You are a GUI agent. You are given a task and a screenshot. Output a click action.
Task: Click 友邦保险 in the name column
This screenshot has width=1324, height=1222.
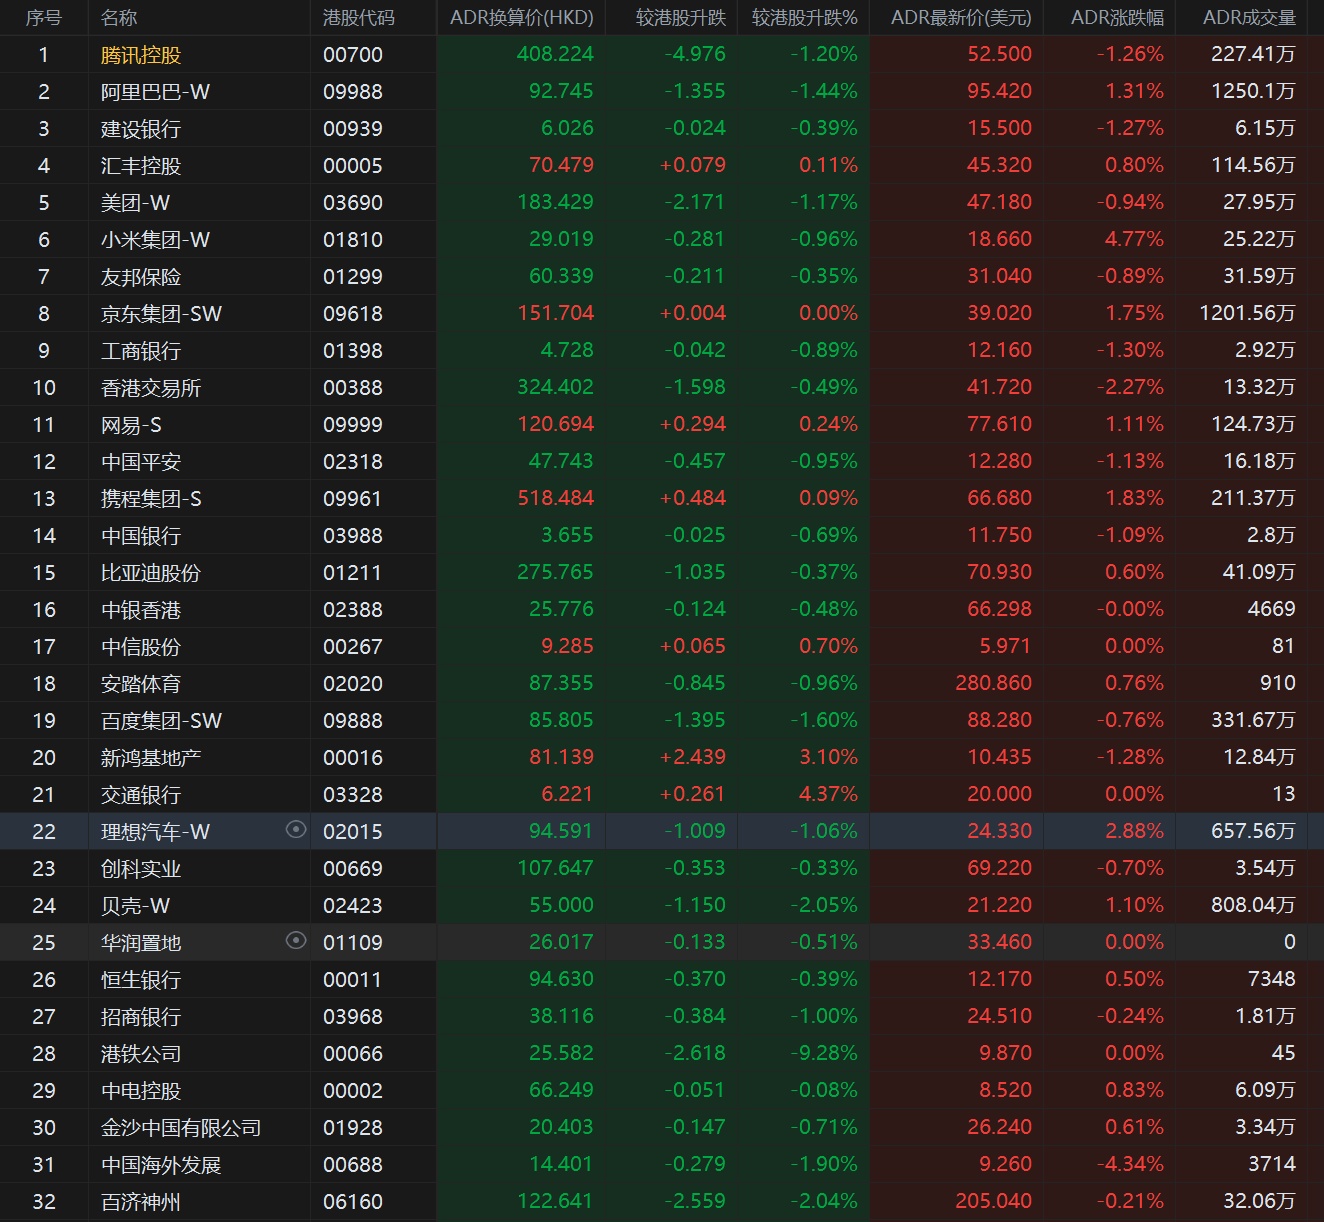click(141, 277)
